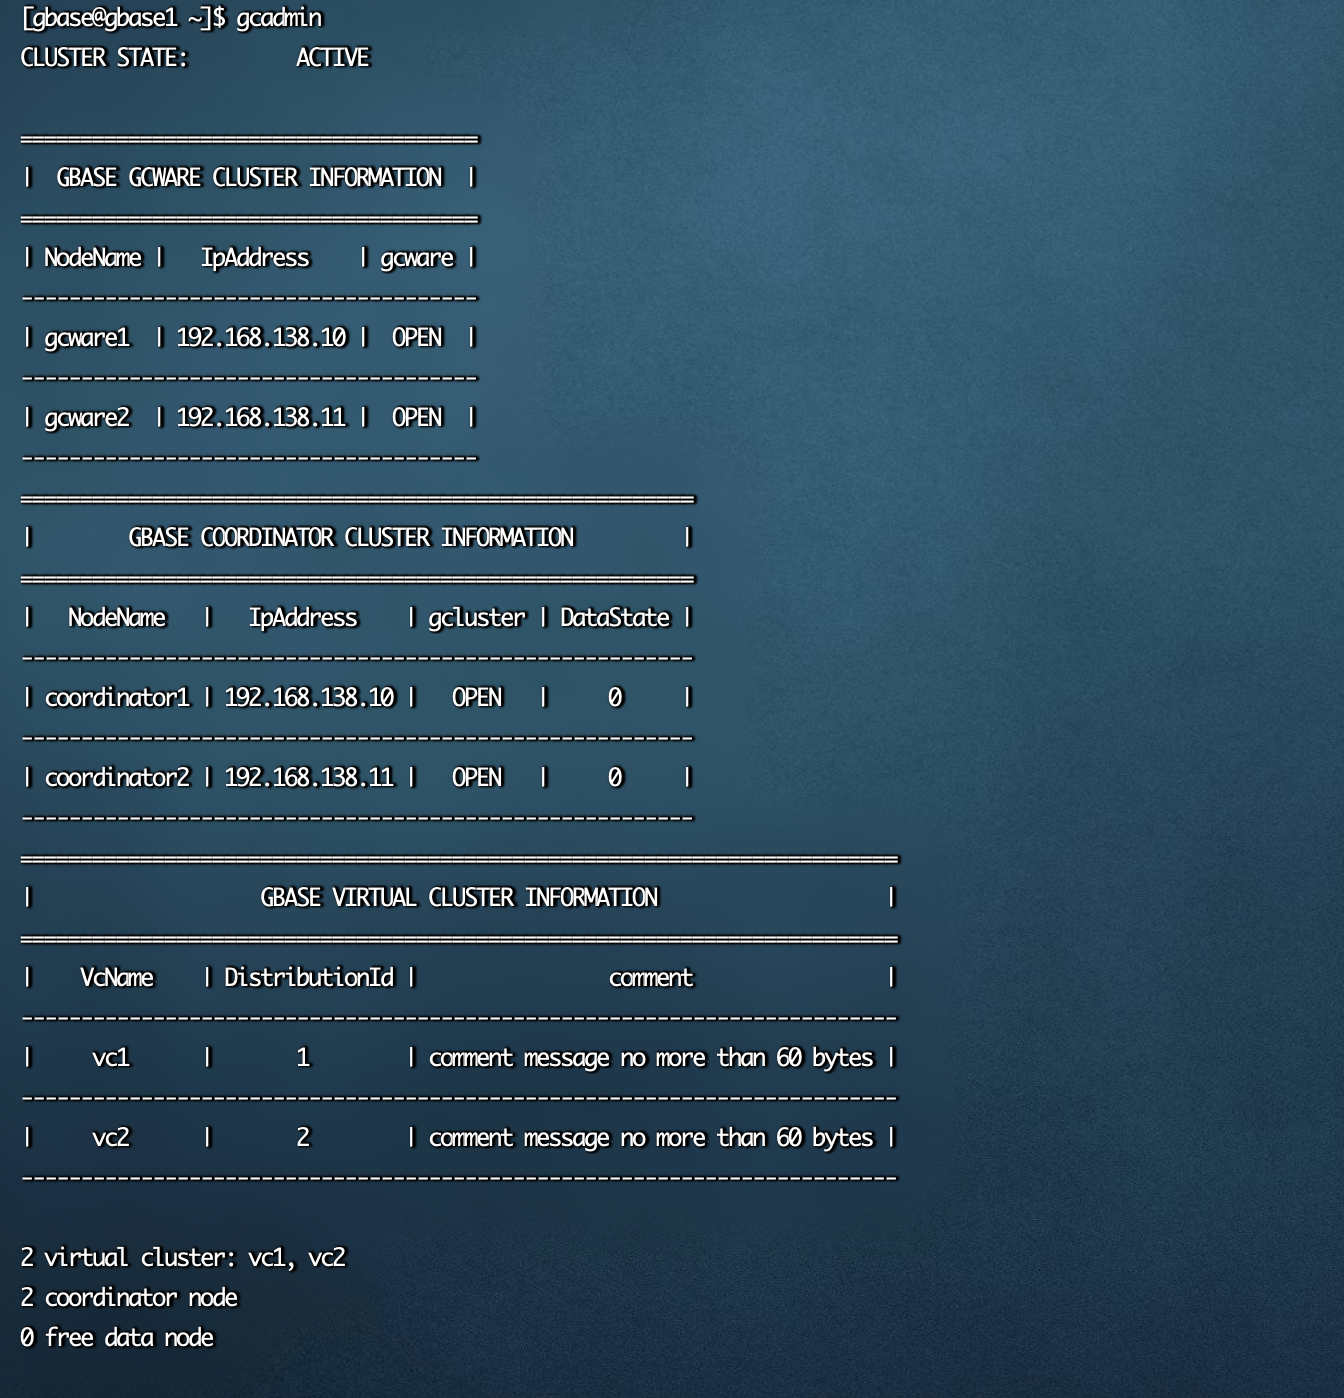Viewport: 1344px width, 1398px height.
Task: Click "NodeName" header in the gcware table
Action: (x=93, y=258)
